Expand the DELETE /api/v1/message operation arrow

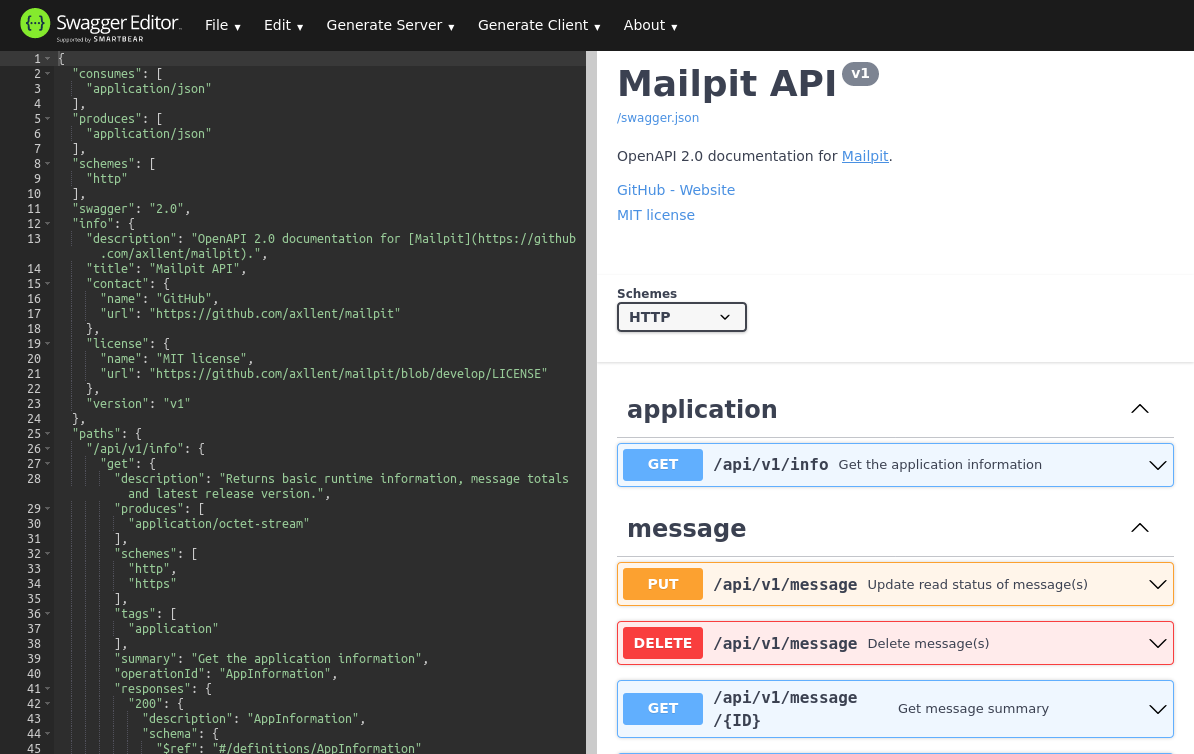[x=1157, y=644]
